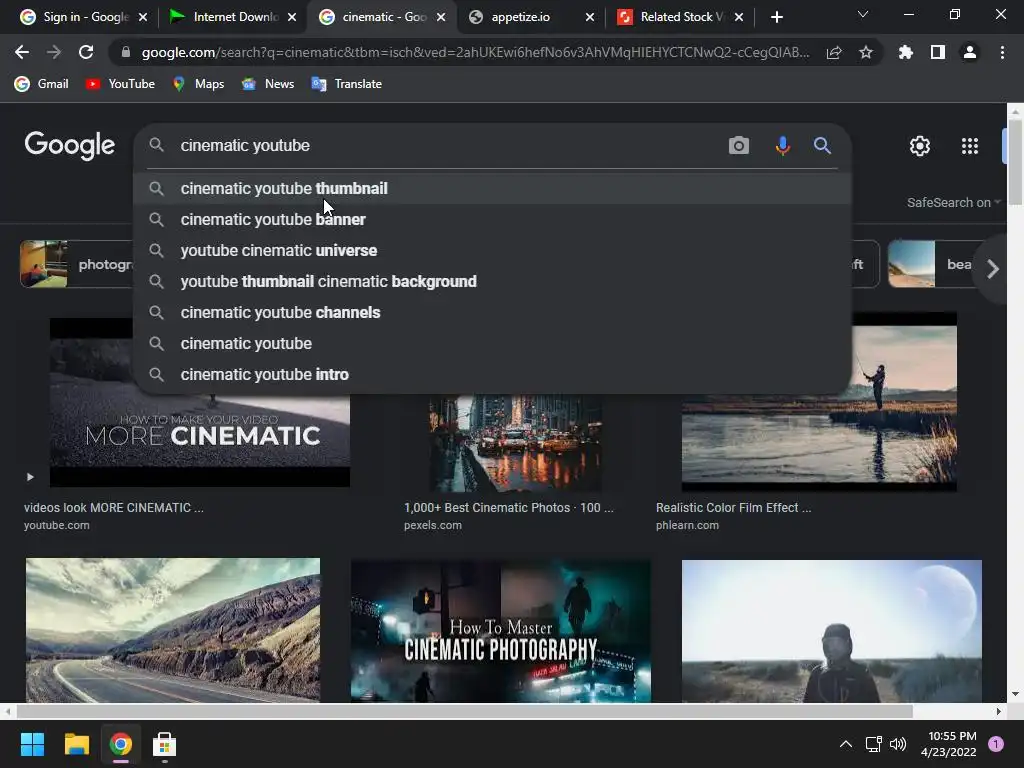The height and width of the screenshot is (768, 1024).
Task: Open the tab search chevron
Action: point(863,14)
